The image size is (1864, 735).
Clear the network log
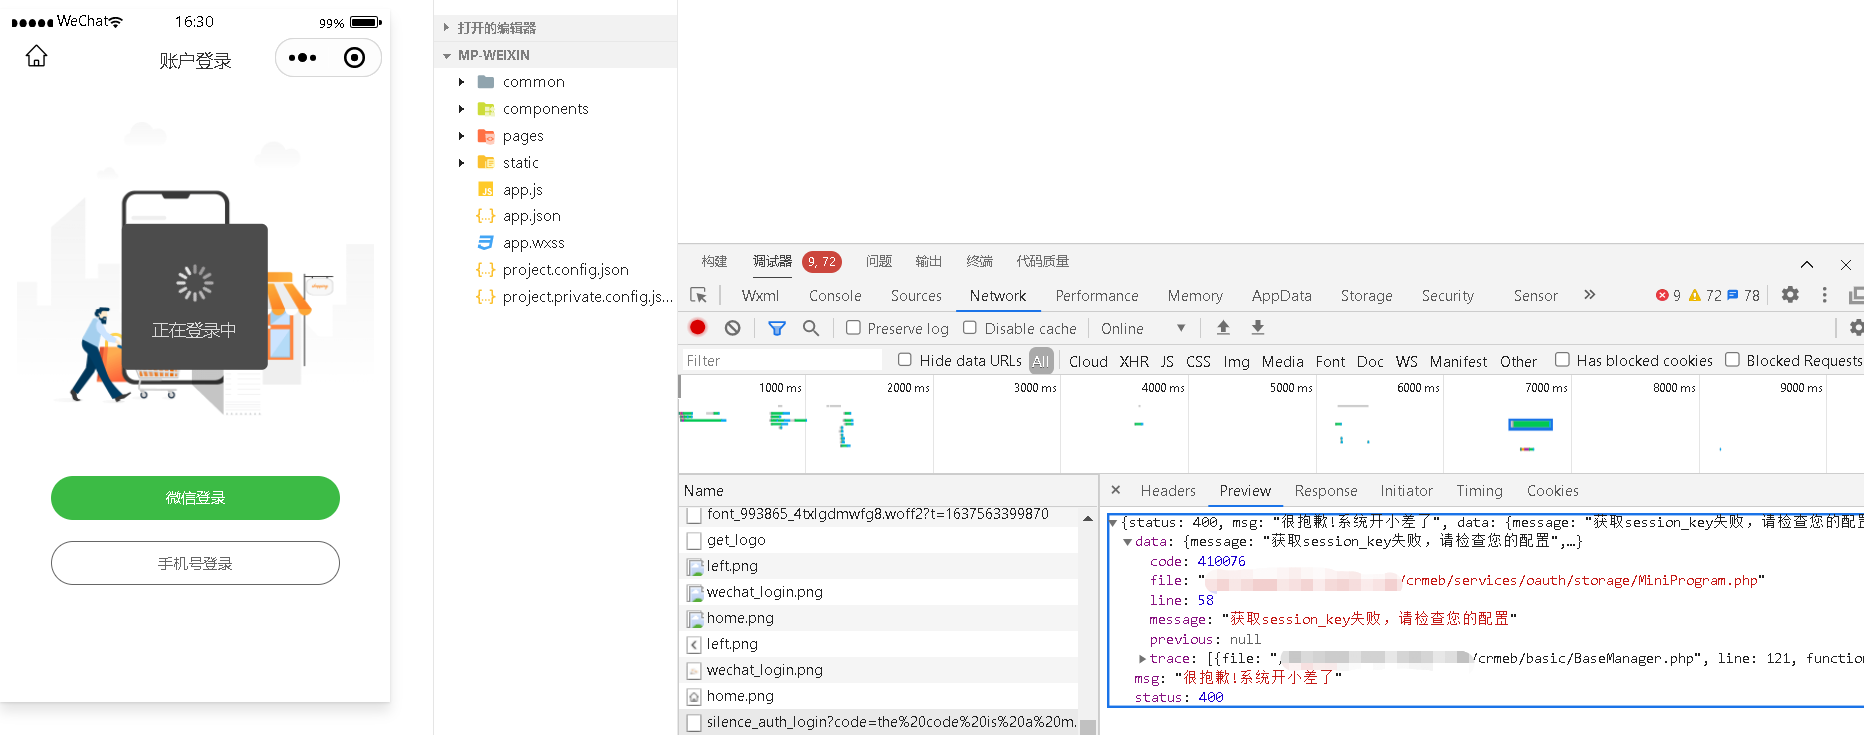click(733, 327)
